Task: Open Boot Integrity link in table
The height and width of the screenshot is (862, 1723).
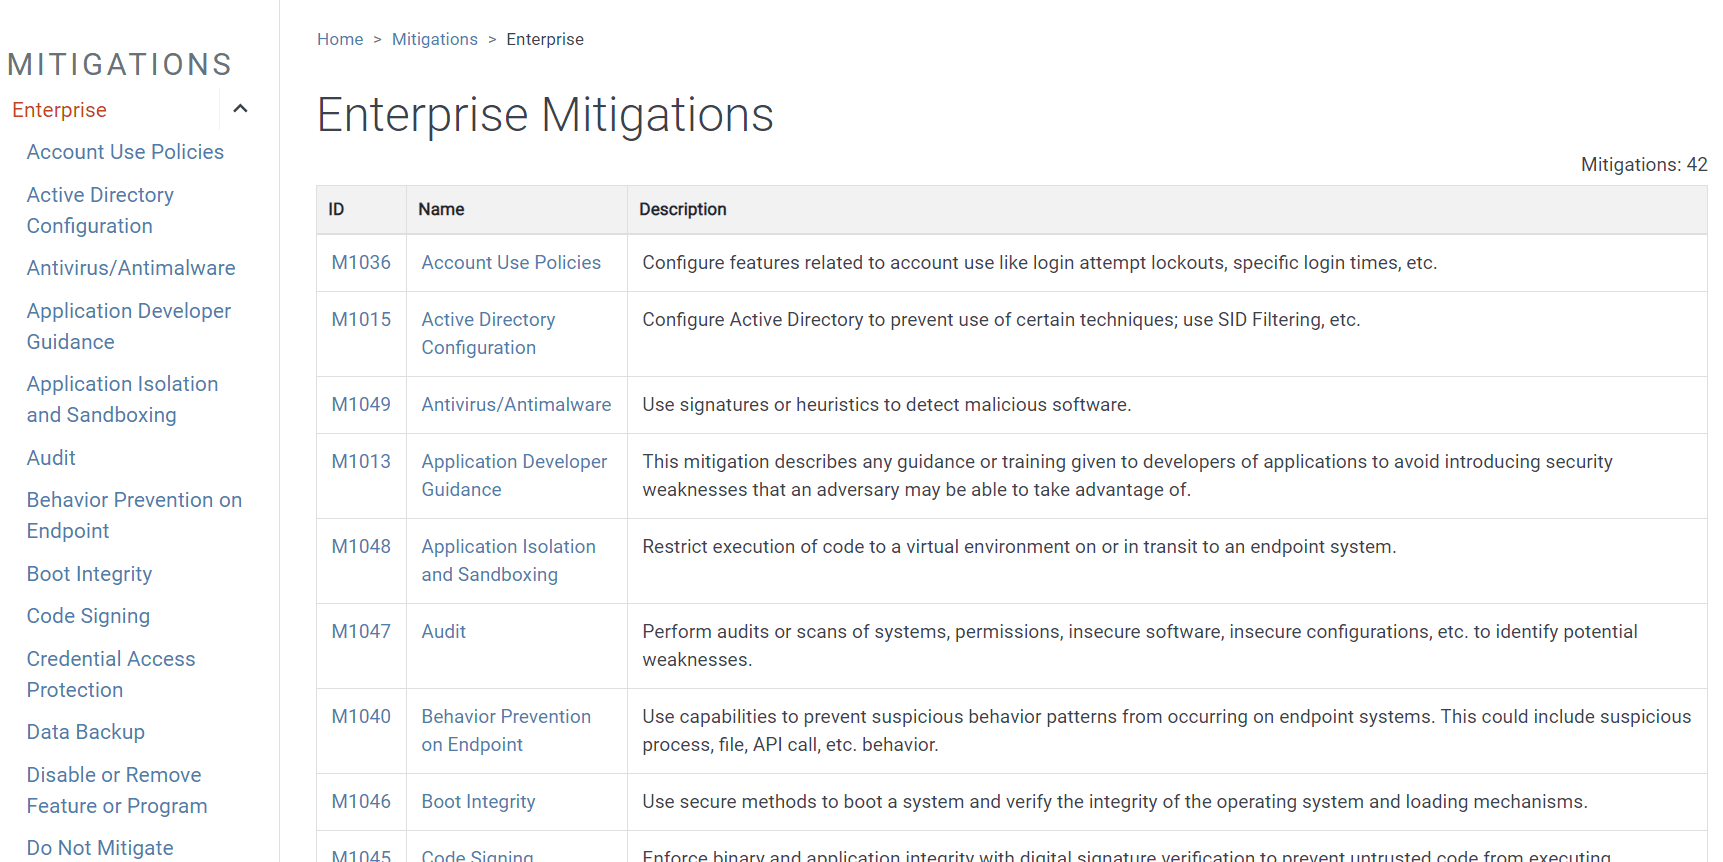Action: [x=478, y=801]
